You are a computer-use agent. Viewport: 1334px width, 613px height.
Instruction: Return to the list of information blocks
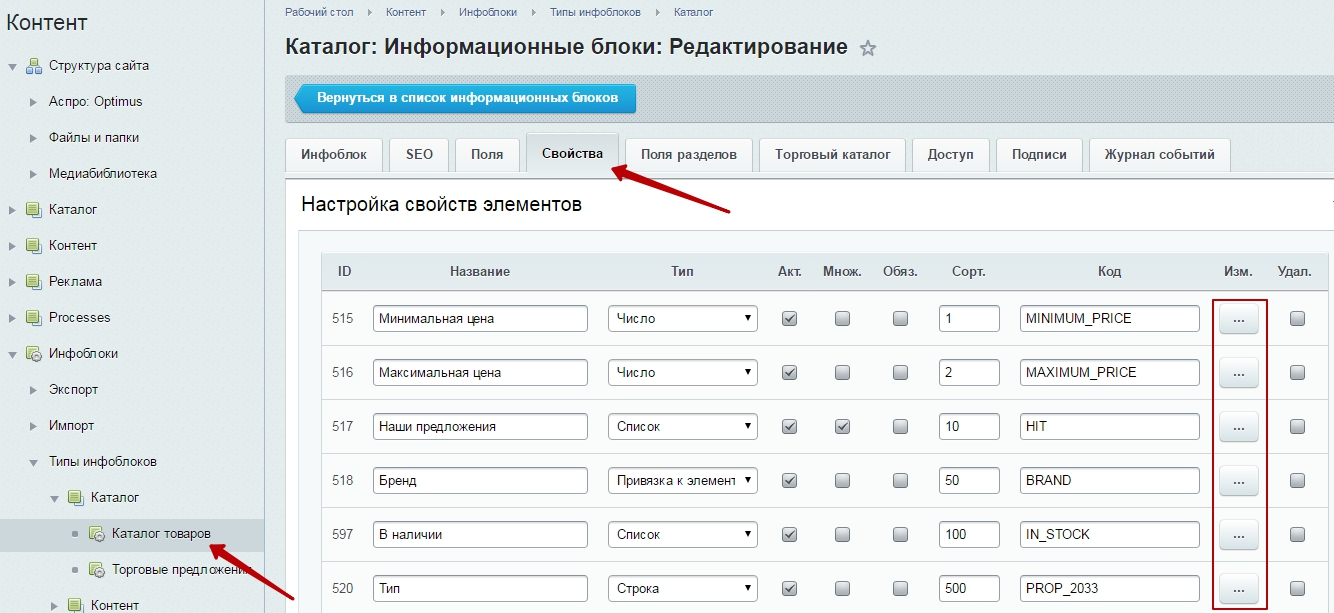[466, 99]
